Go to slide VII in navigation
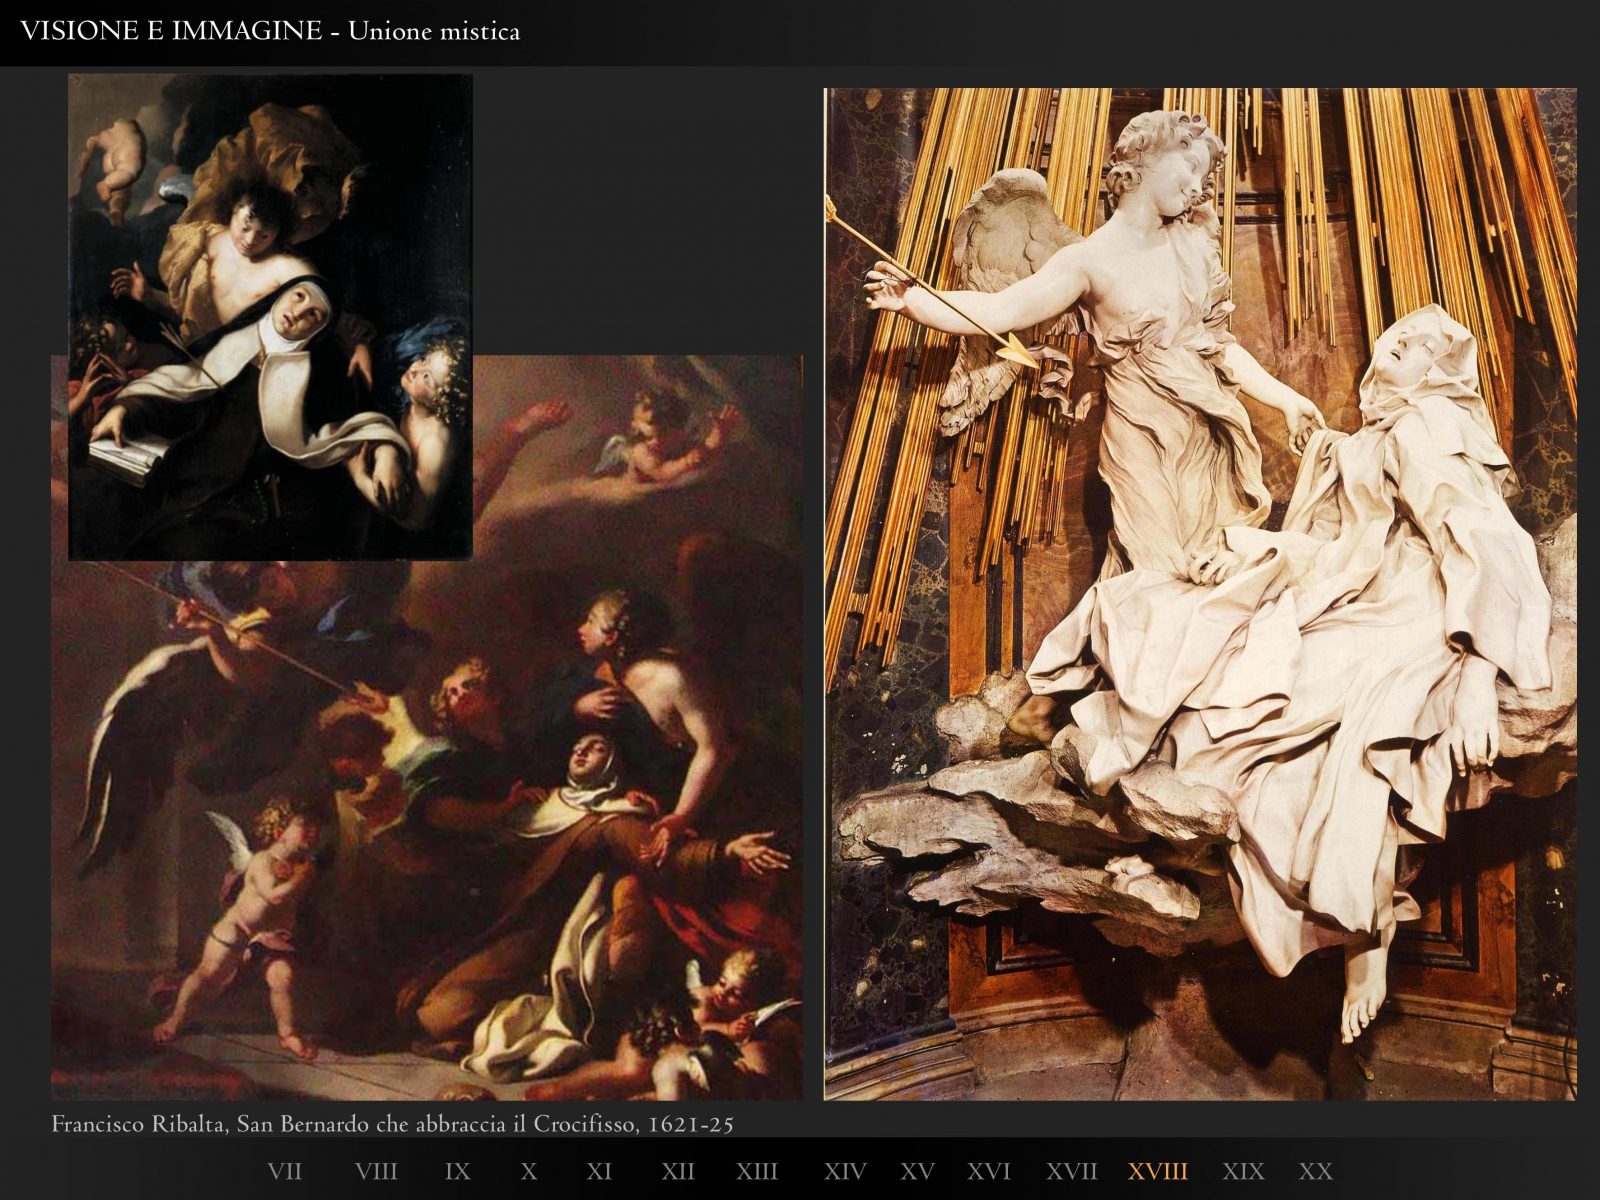1600x1200 pixels. (284, 1171)
